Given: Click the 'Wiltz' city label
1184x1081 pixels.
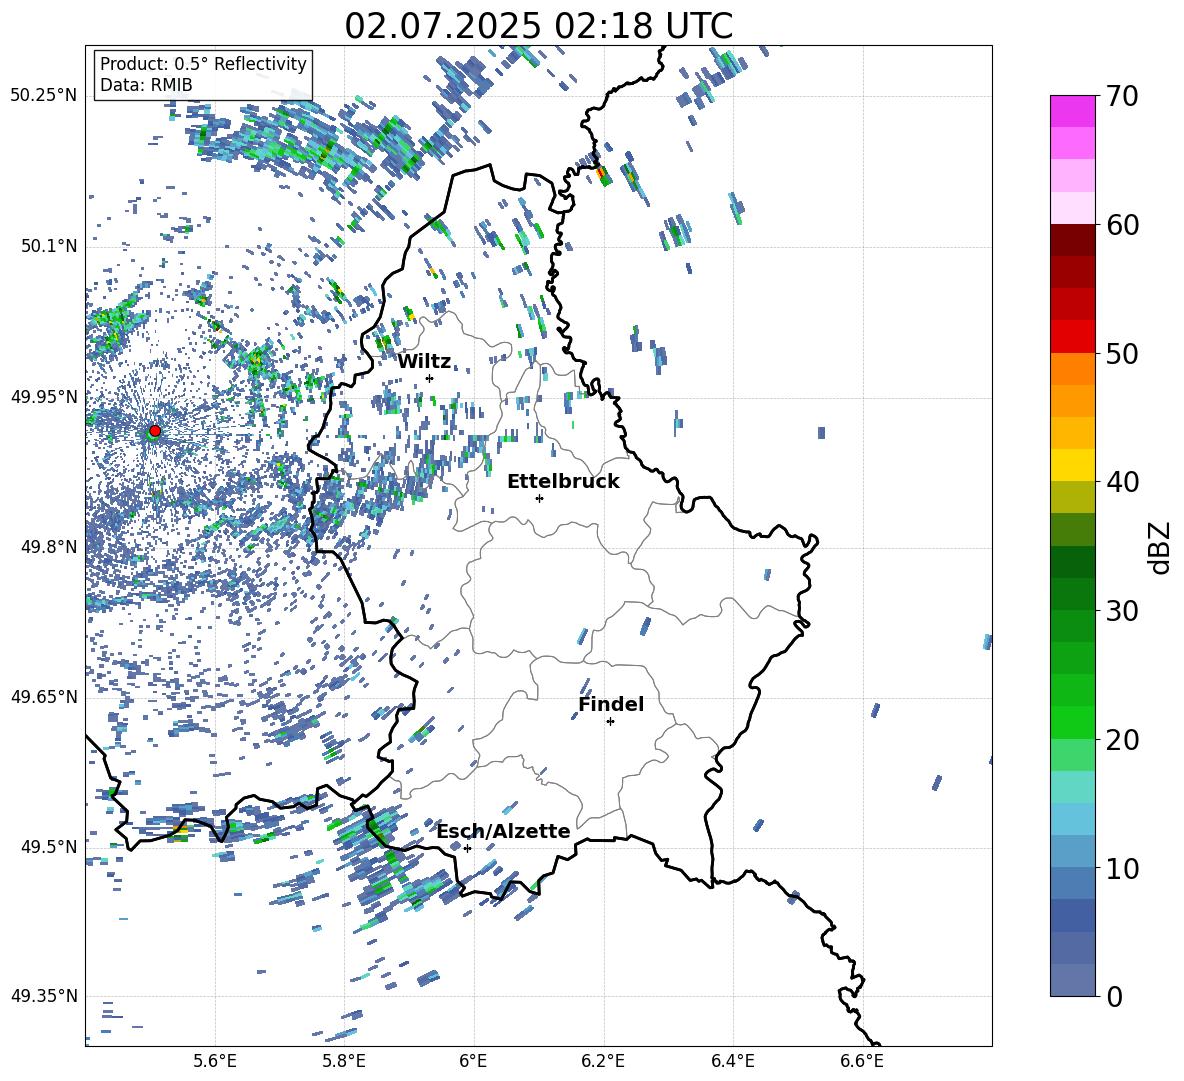Looking at the screenshot, I should 424,362.
